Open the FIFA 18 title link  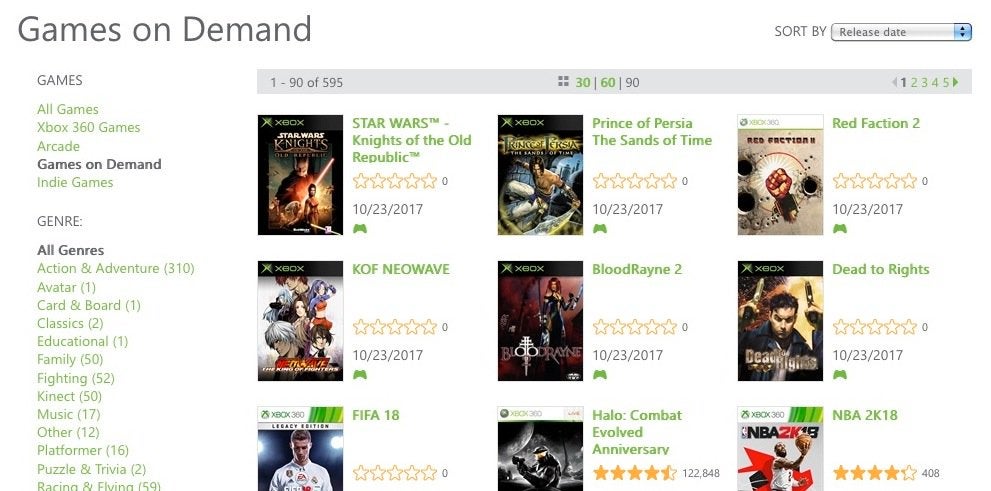click(376, 415)
